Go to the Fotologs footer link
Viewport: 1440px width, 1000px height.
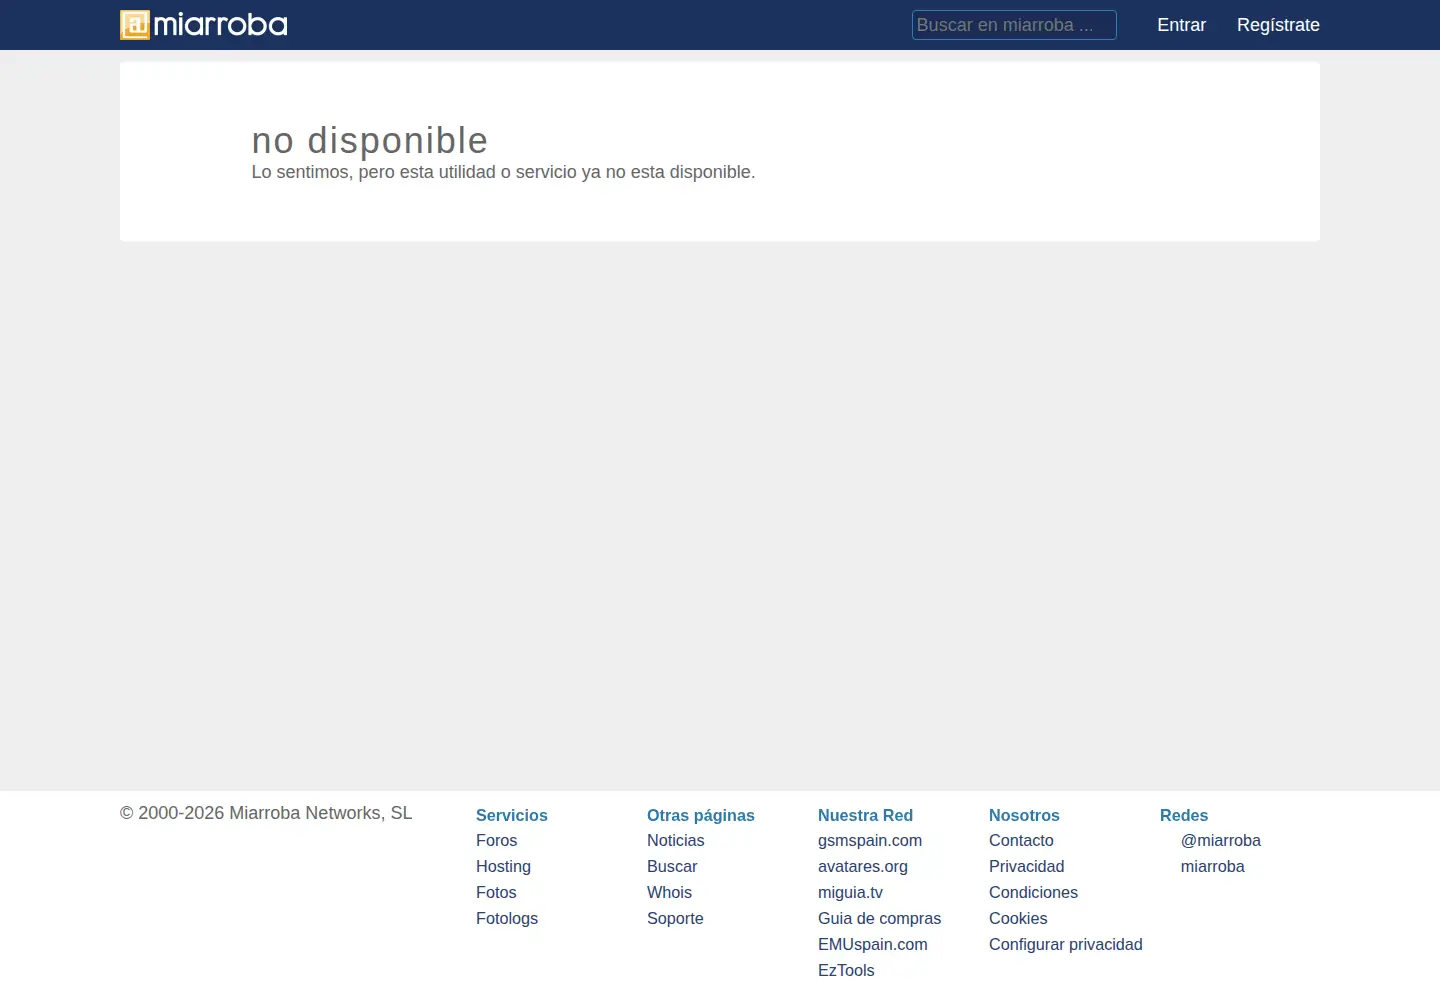coord(507,919)
